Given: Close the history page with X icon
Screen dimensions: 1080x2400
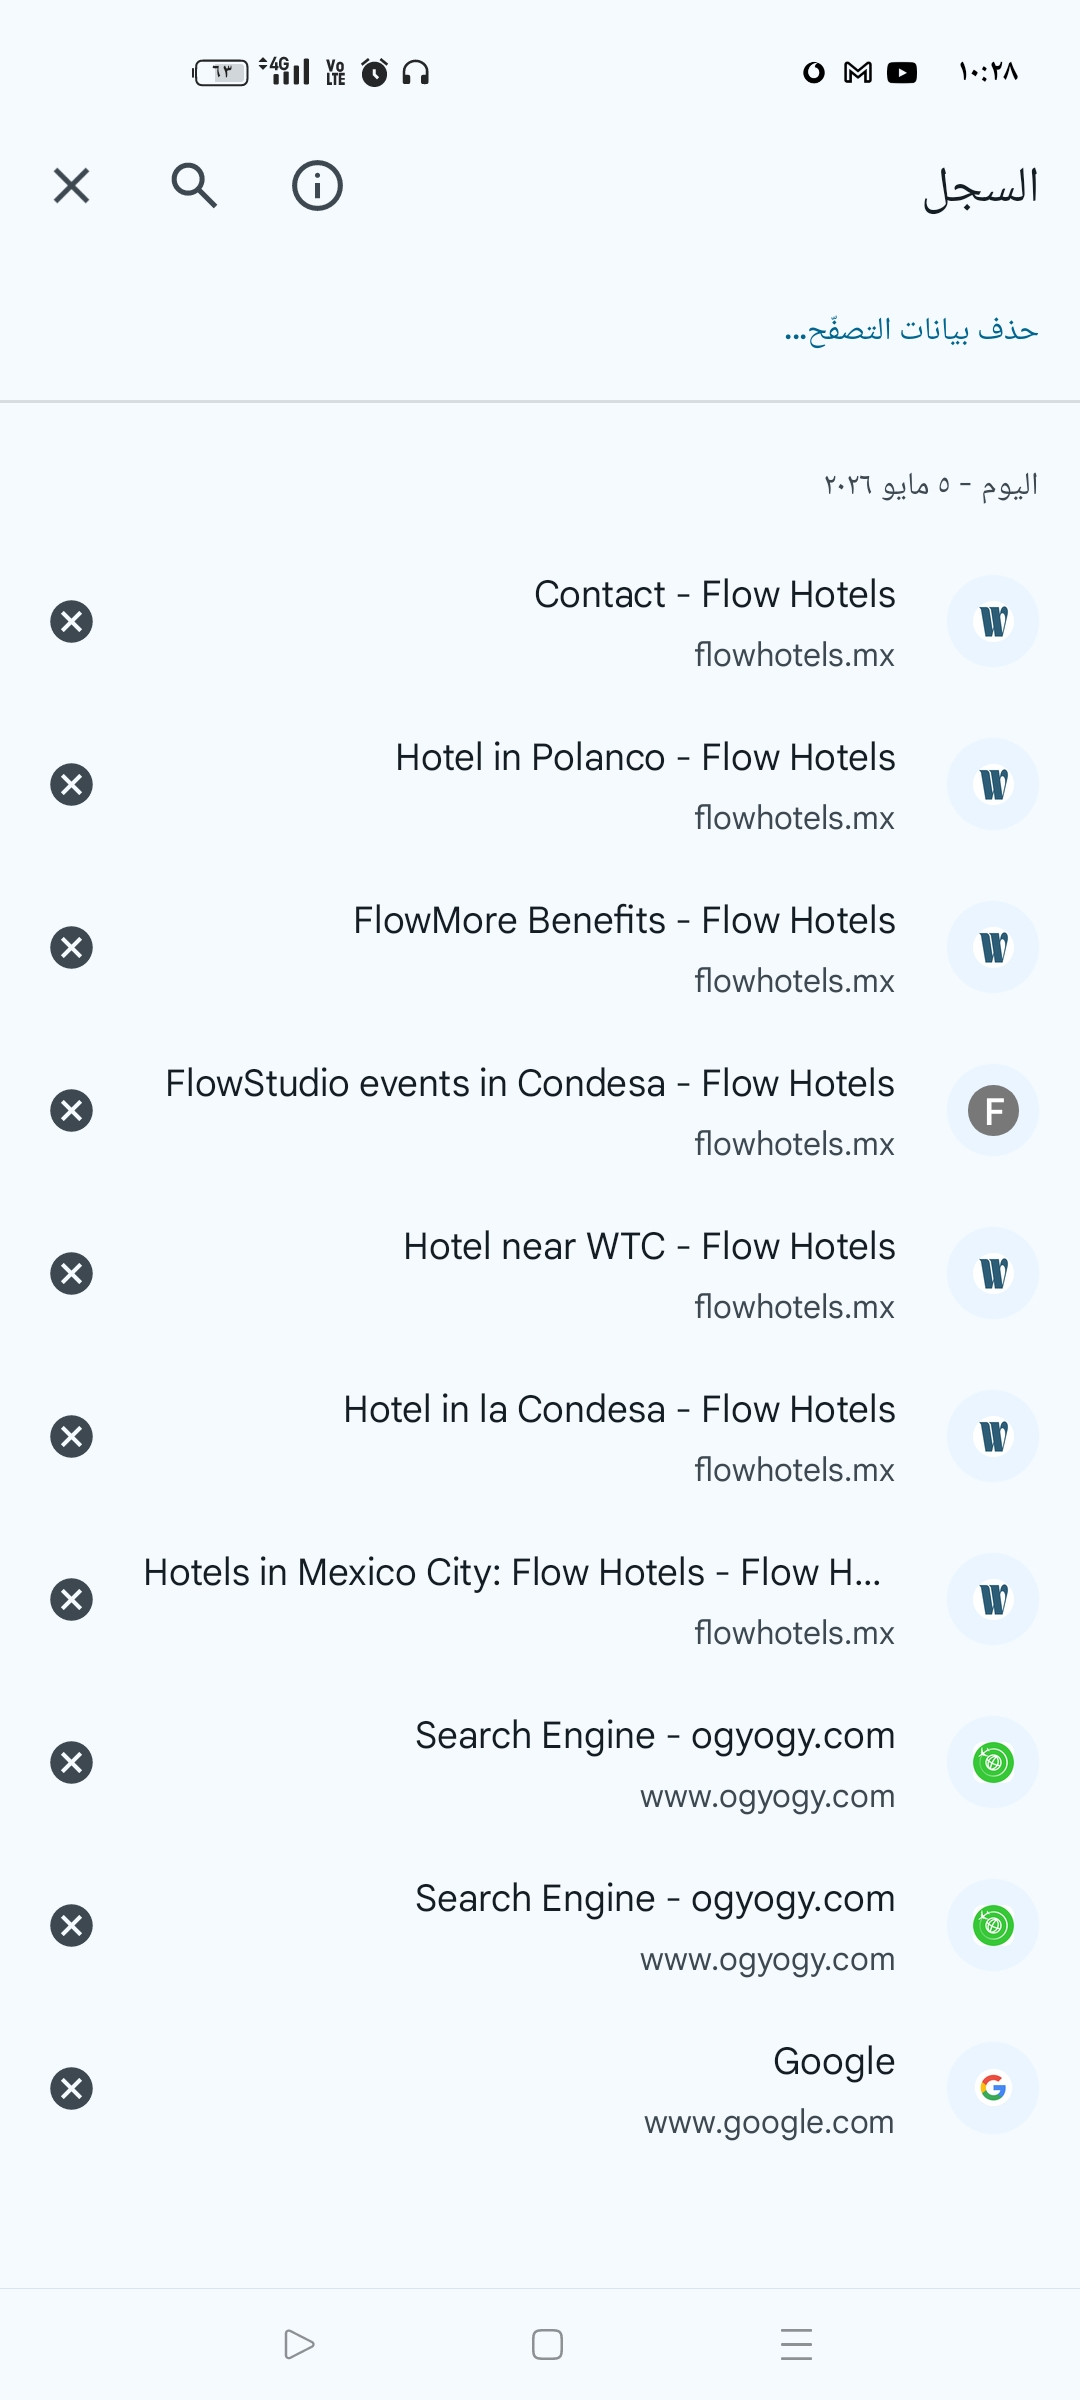Looking at the screenshot, I should click(71, 186).
